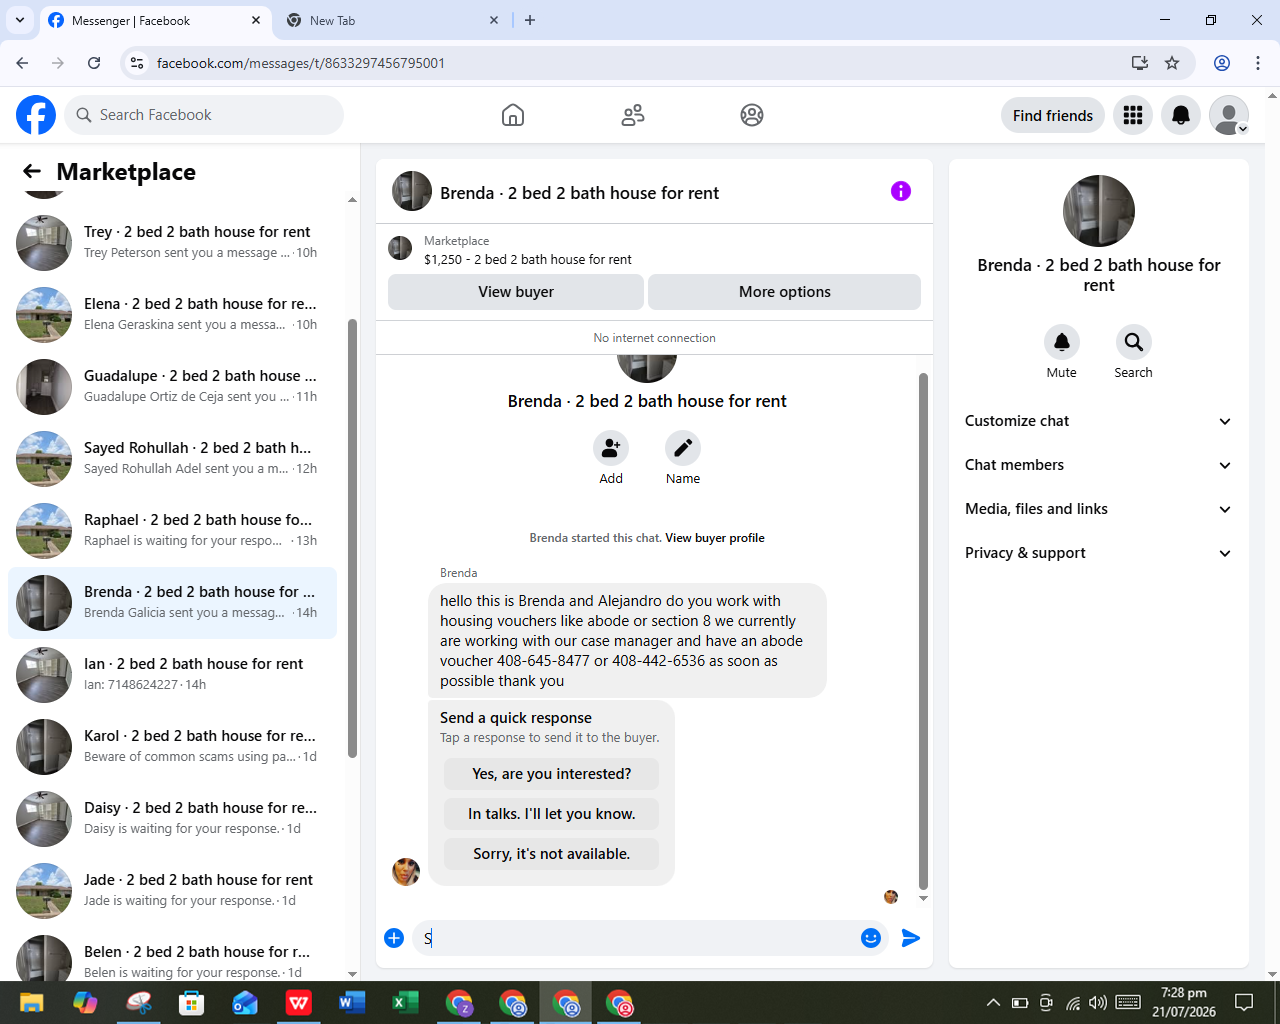The width and height of the screenshot is (1280, 1024).
Task: Open Sayed Rohullah's conversation
Action: [172, 458]
